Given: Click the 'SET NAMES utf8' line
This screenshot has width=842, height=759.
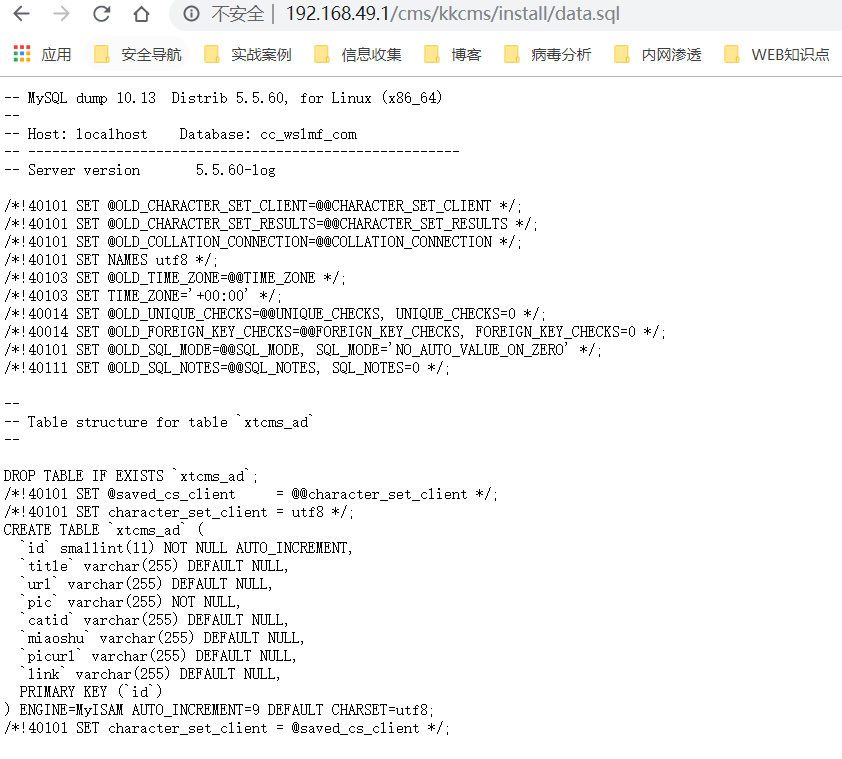Looking at the screenshot, I should click(x=111, y=260).
